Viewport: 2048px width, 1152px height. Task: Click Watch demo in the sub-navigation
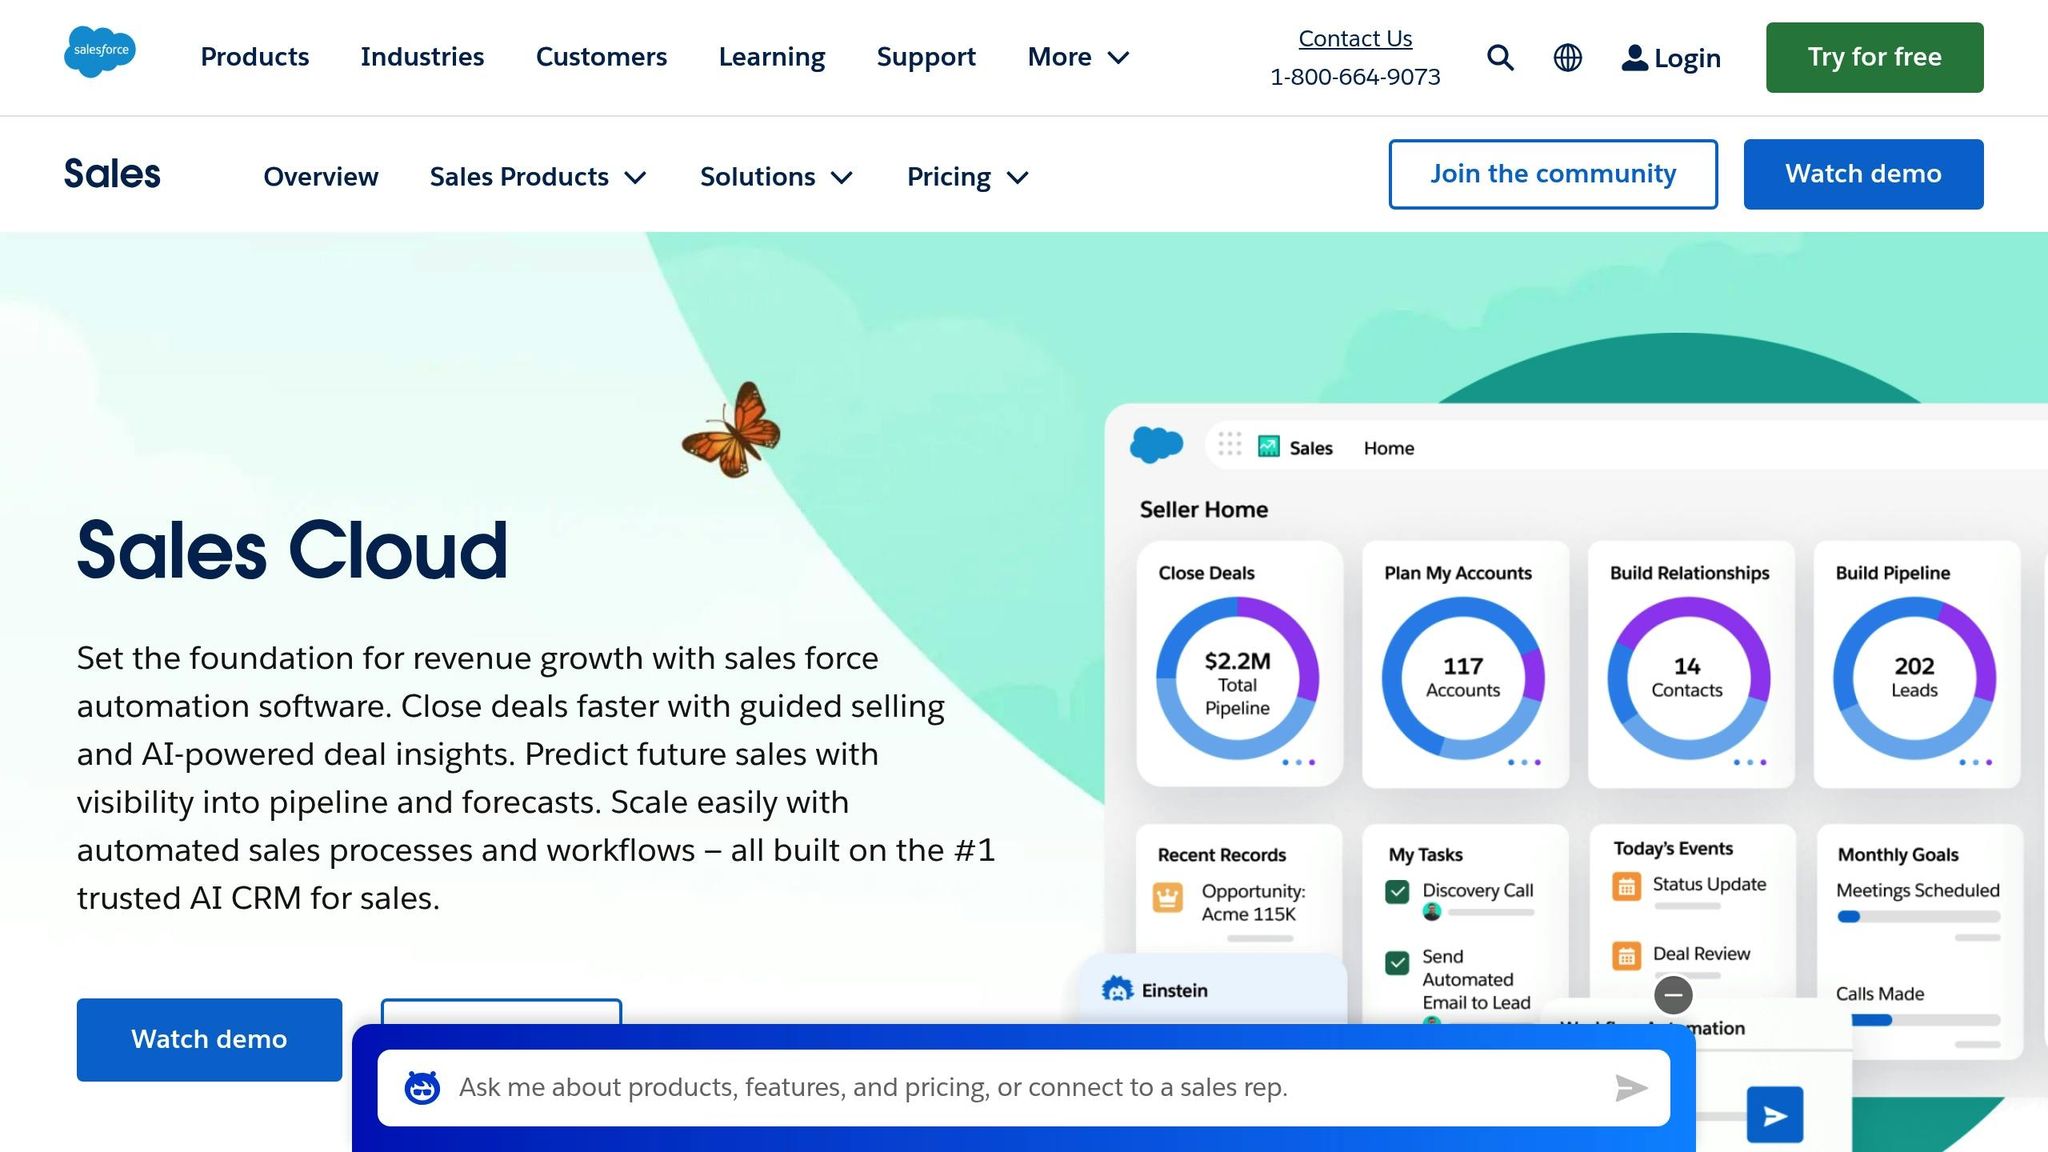pos(1863,174)
